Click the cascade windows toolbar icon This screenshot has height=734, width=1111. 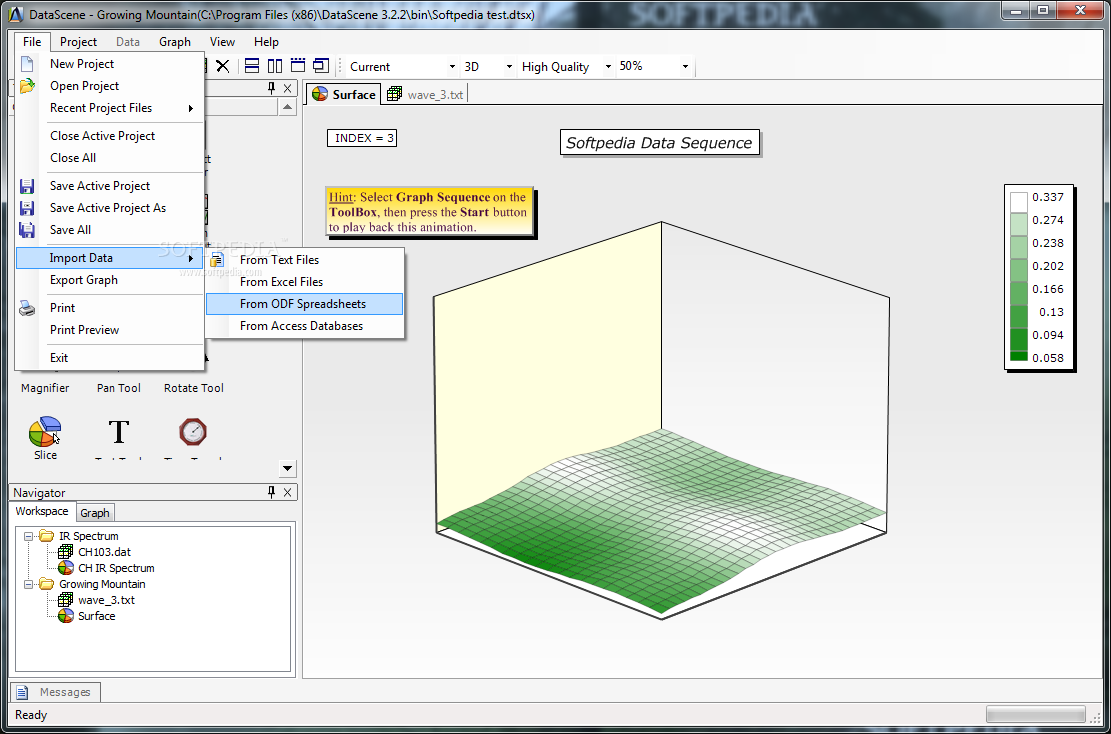(x=321, y=66)
